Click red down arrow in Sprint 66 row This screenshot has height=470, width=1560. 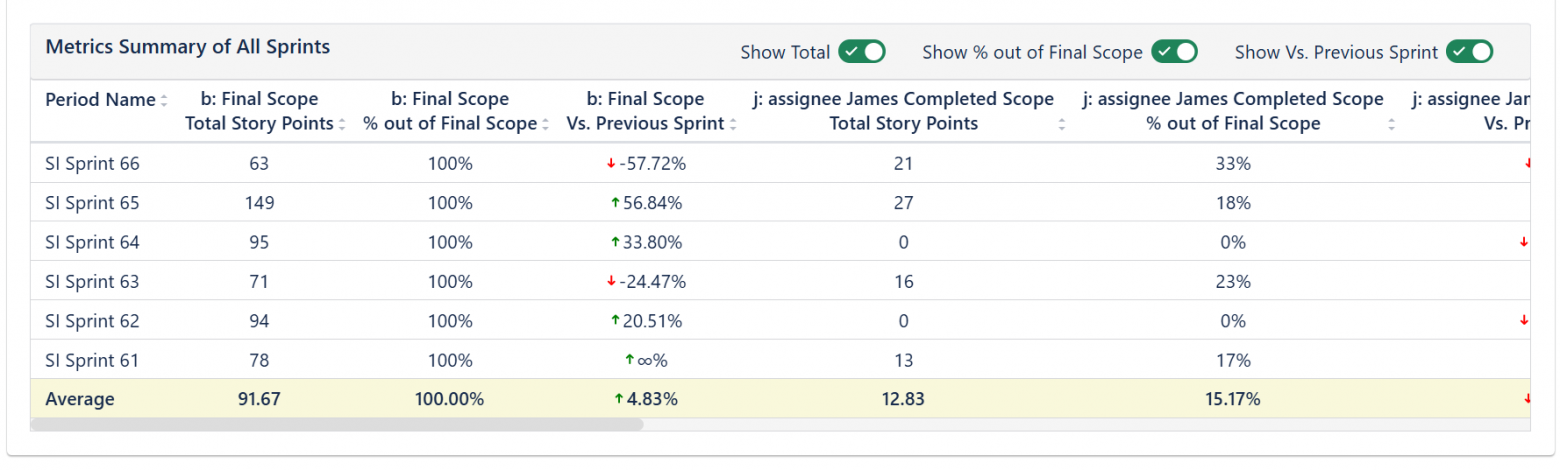[611, 164]
